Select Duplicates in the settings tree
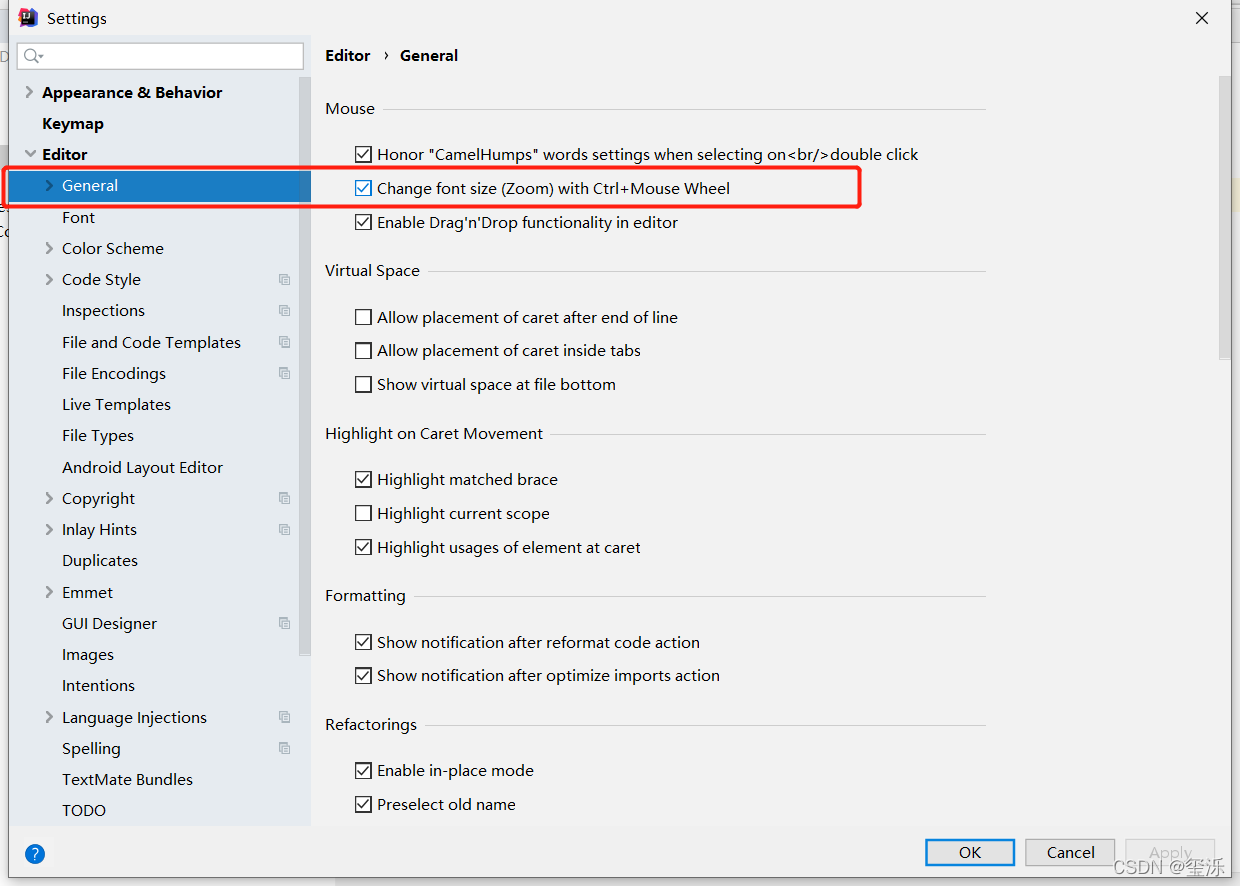 [100, 560]
